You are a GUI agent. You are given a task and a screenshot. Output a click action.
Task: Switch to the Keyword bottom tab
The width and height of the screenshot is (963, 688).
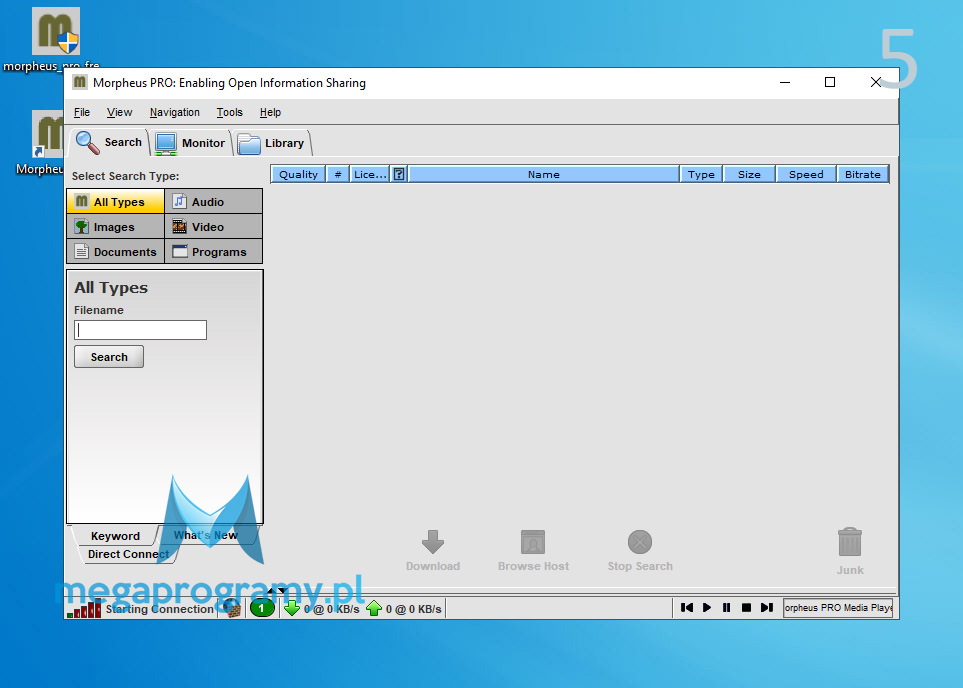pos(115,536)
